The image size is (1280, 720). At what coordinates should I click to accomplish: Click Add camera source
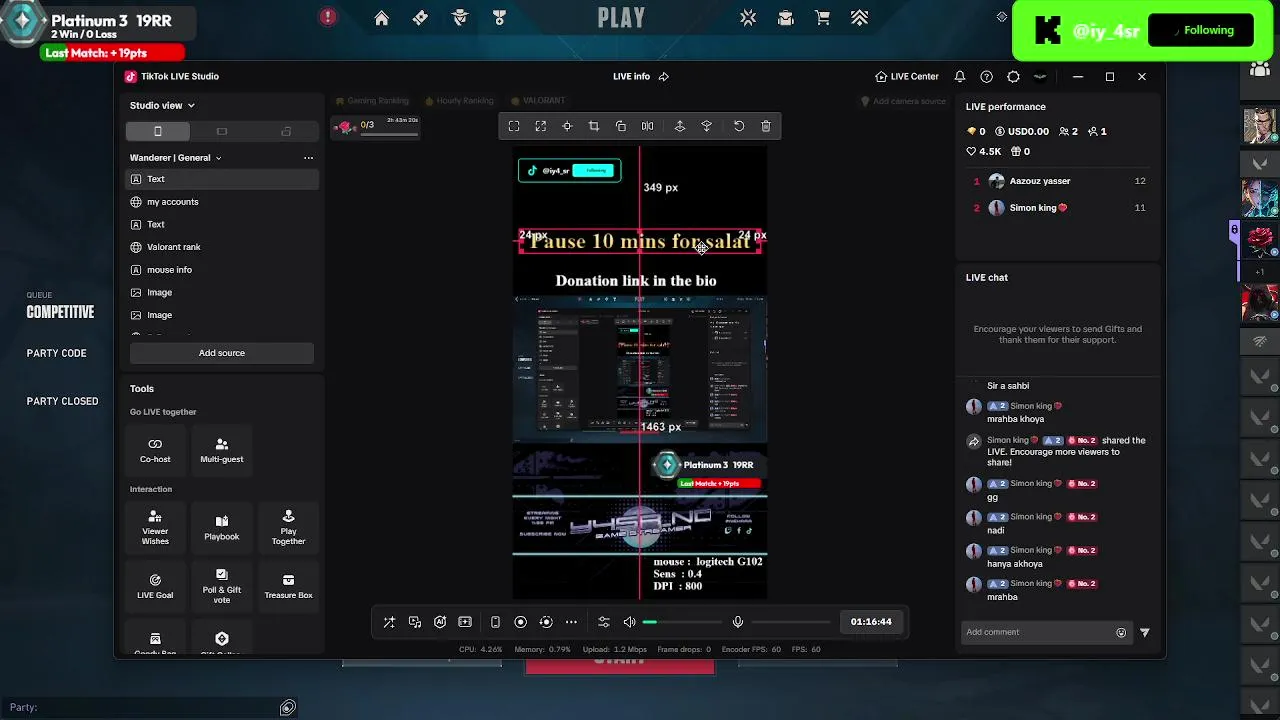click(x=903, y=101)
